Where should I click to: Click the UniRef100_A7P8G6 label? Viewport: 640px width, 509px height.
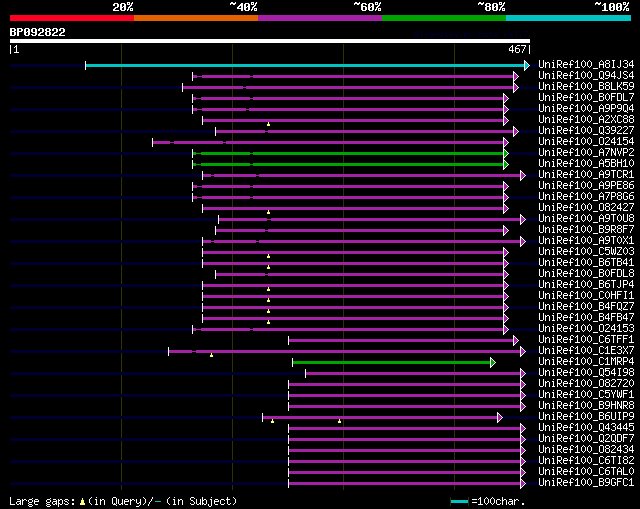[586, 197]
